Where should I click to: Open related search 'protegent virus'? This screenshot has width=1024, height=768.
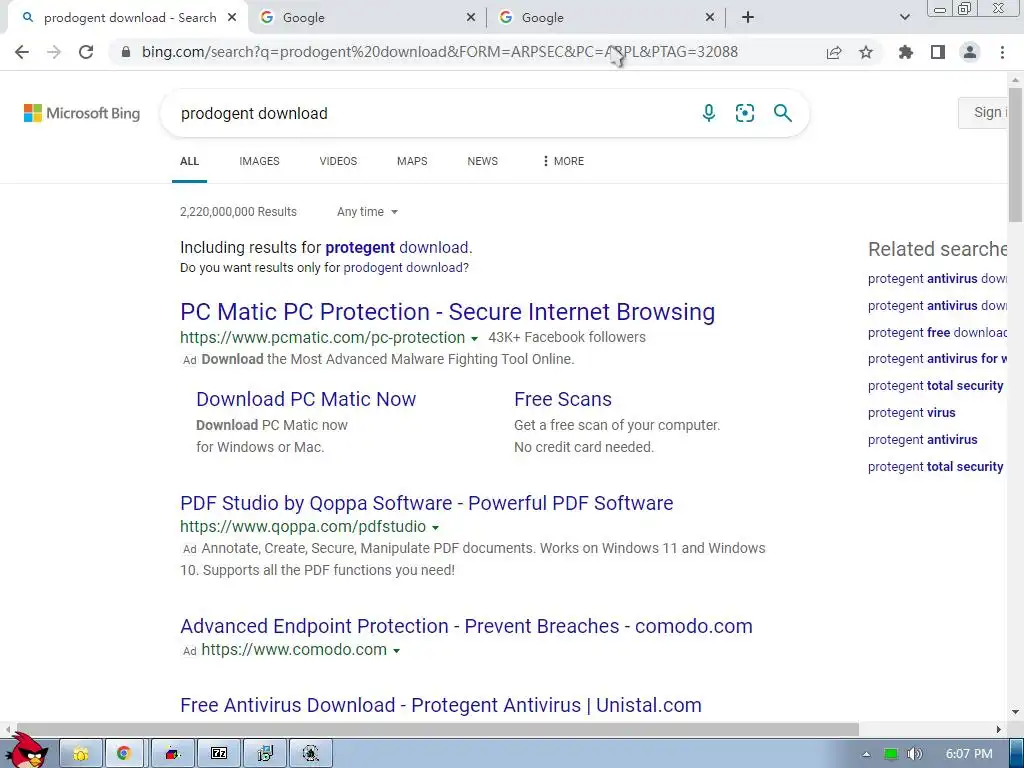pos(912,413)
